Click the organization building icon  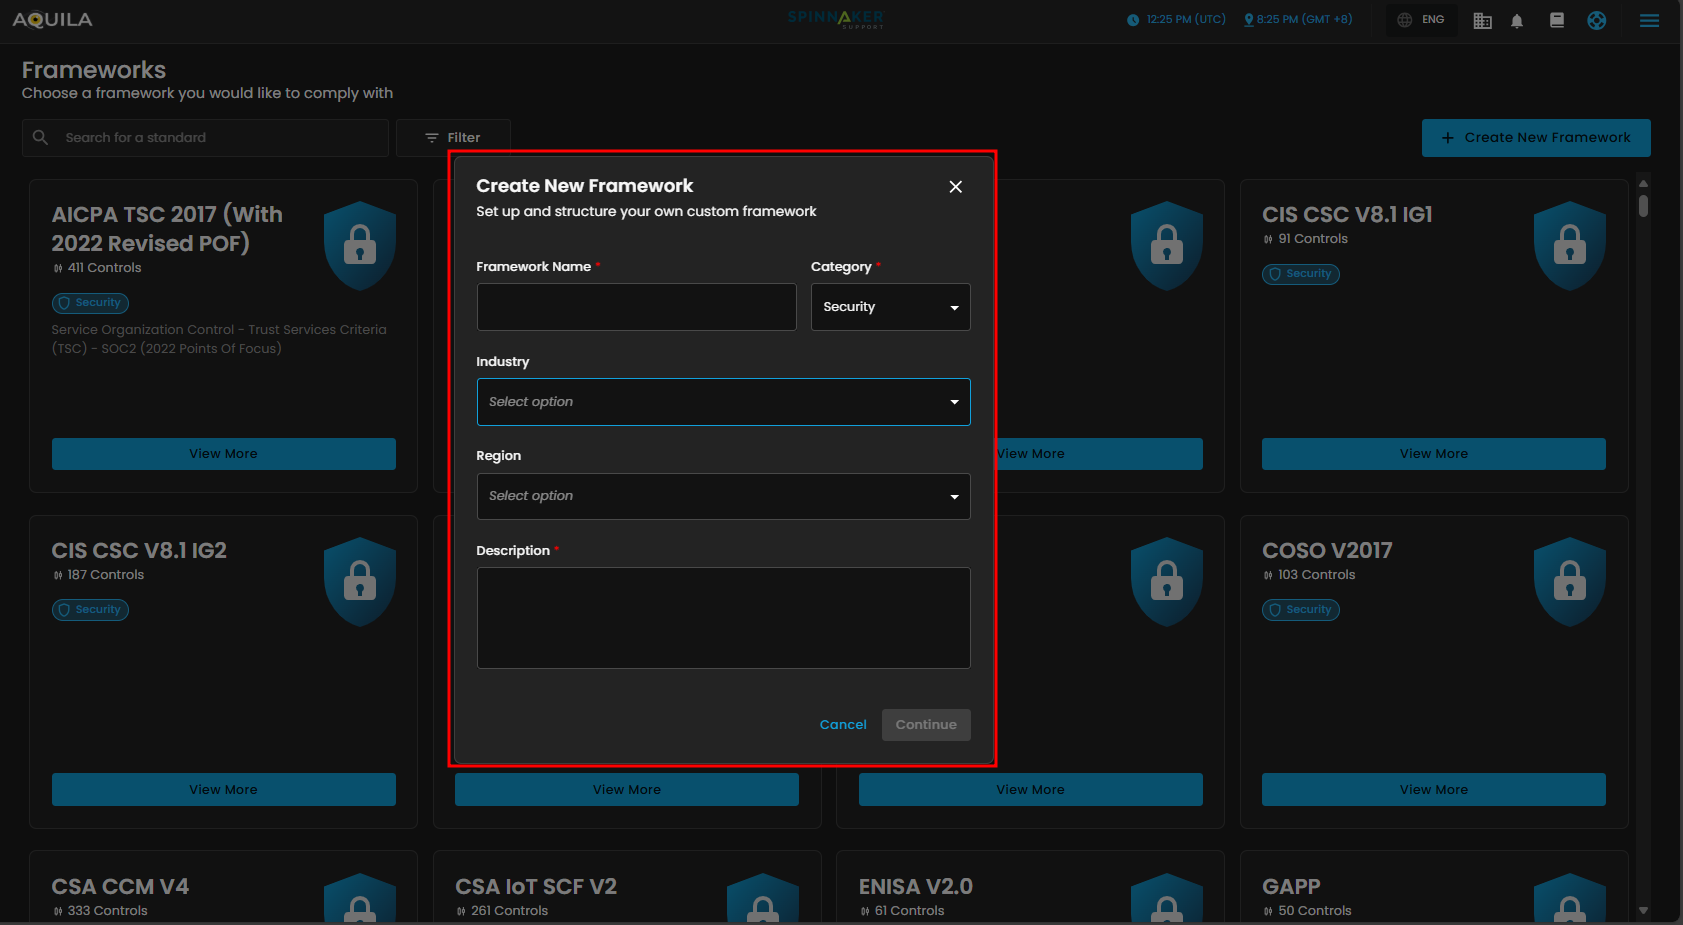1482,21
